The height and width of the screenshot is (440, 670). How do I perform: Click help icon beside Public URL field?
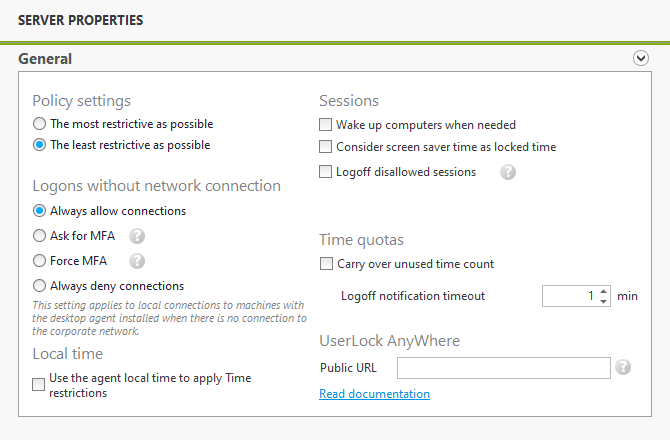point(623,367)
